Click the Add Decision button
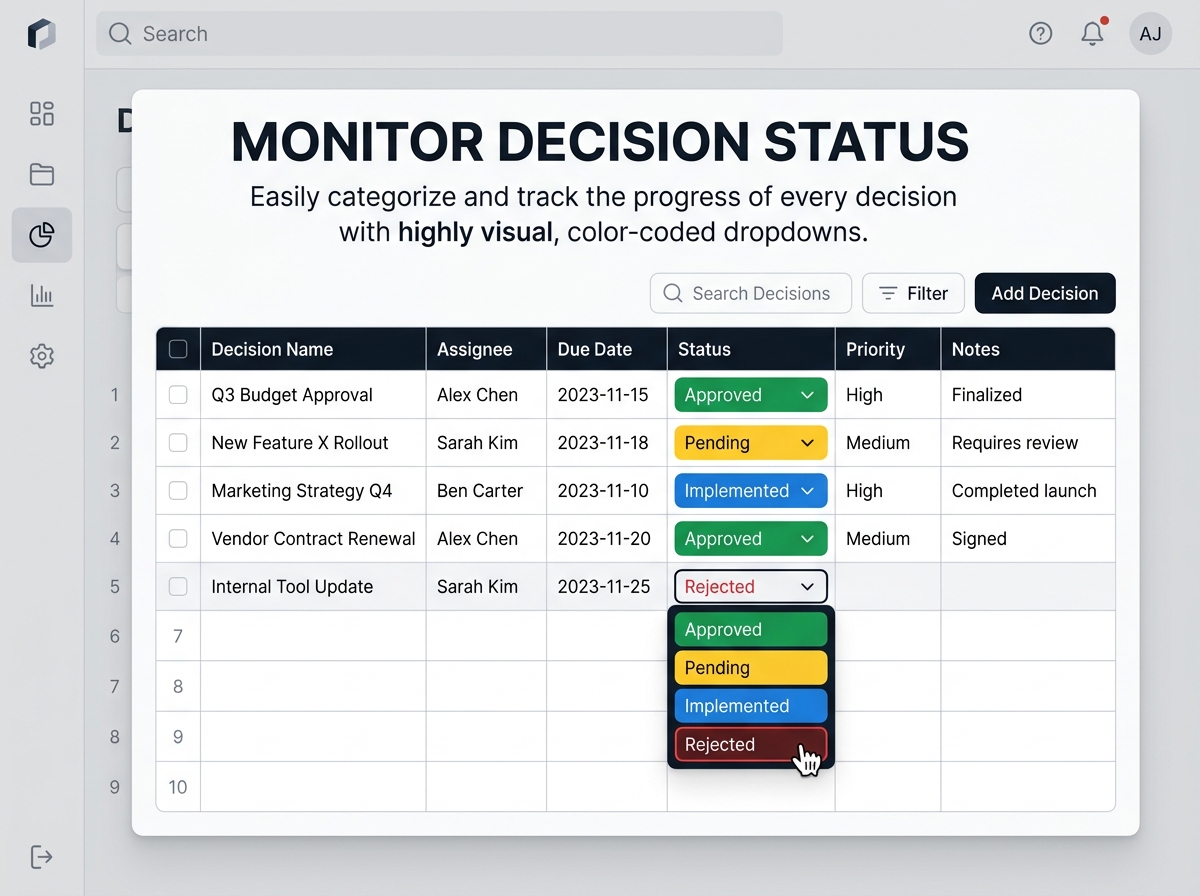This screenshot has width=1200, height=896. point(1044,293)
